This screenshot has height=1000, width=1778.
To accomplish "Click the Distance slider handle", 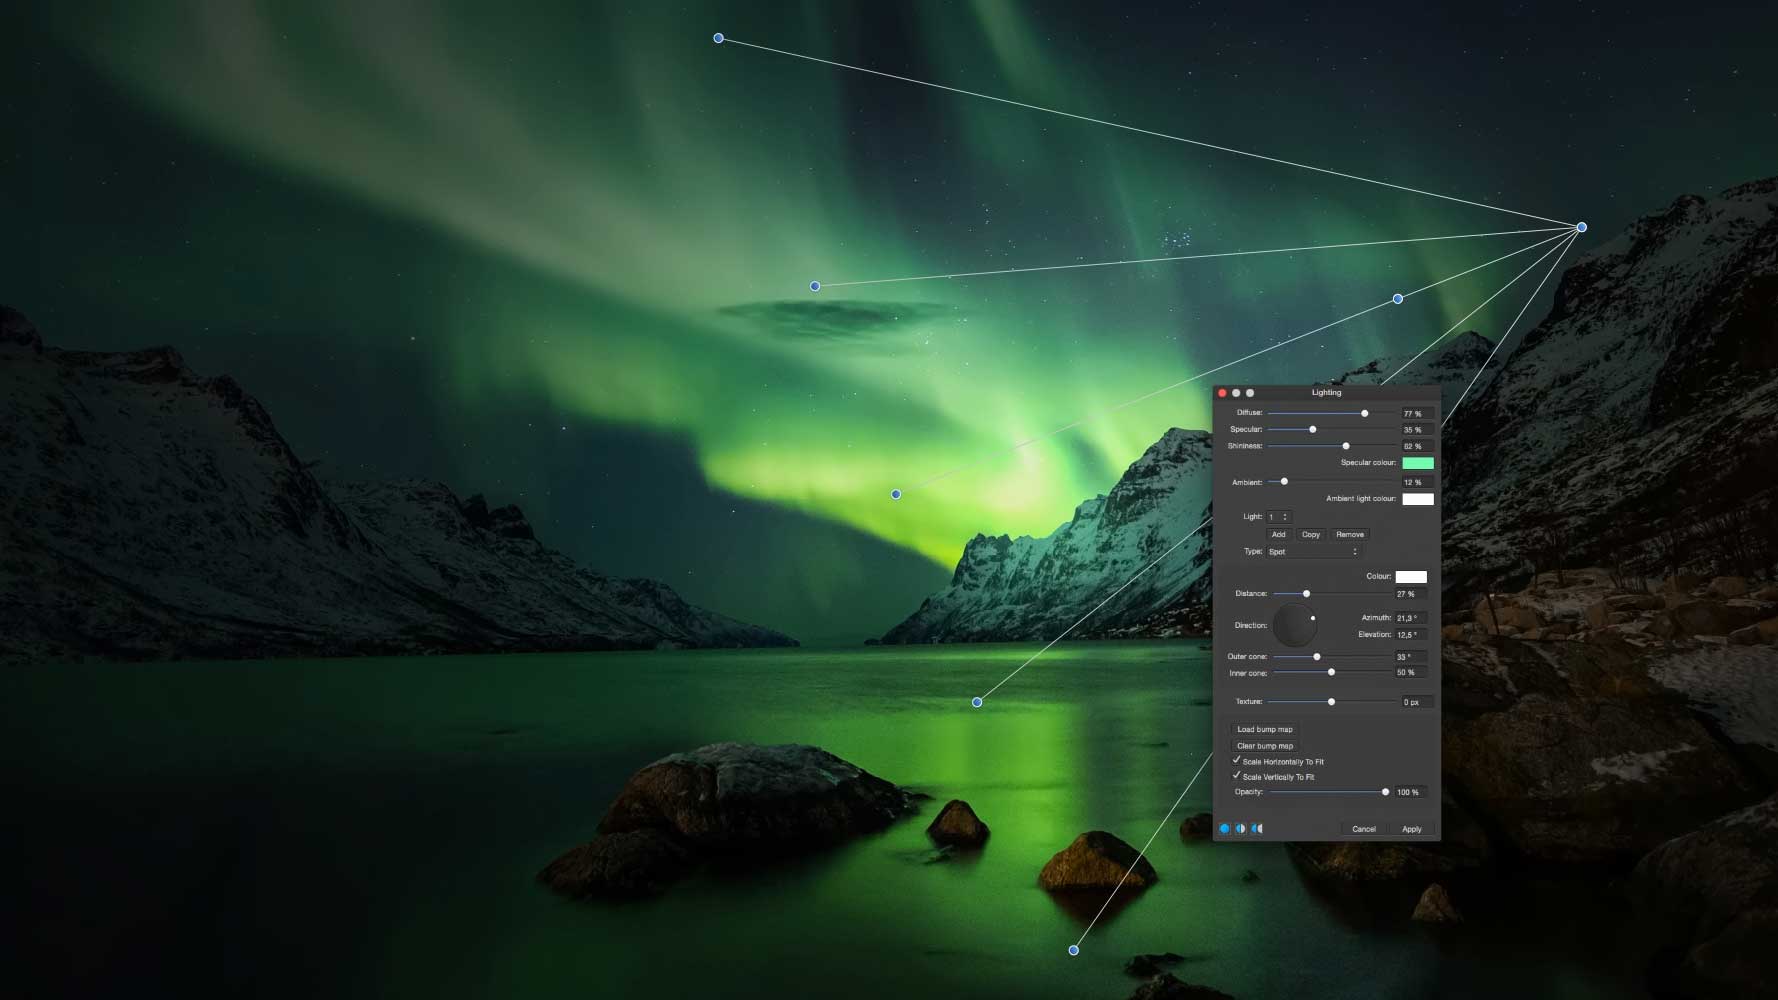I will click(1306, 594).
